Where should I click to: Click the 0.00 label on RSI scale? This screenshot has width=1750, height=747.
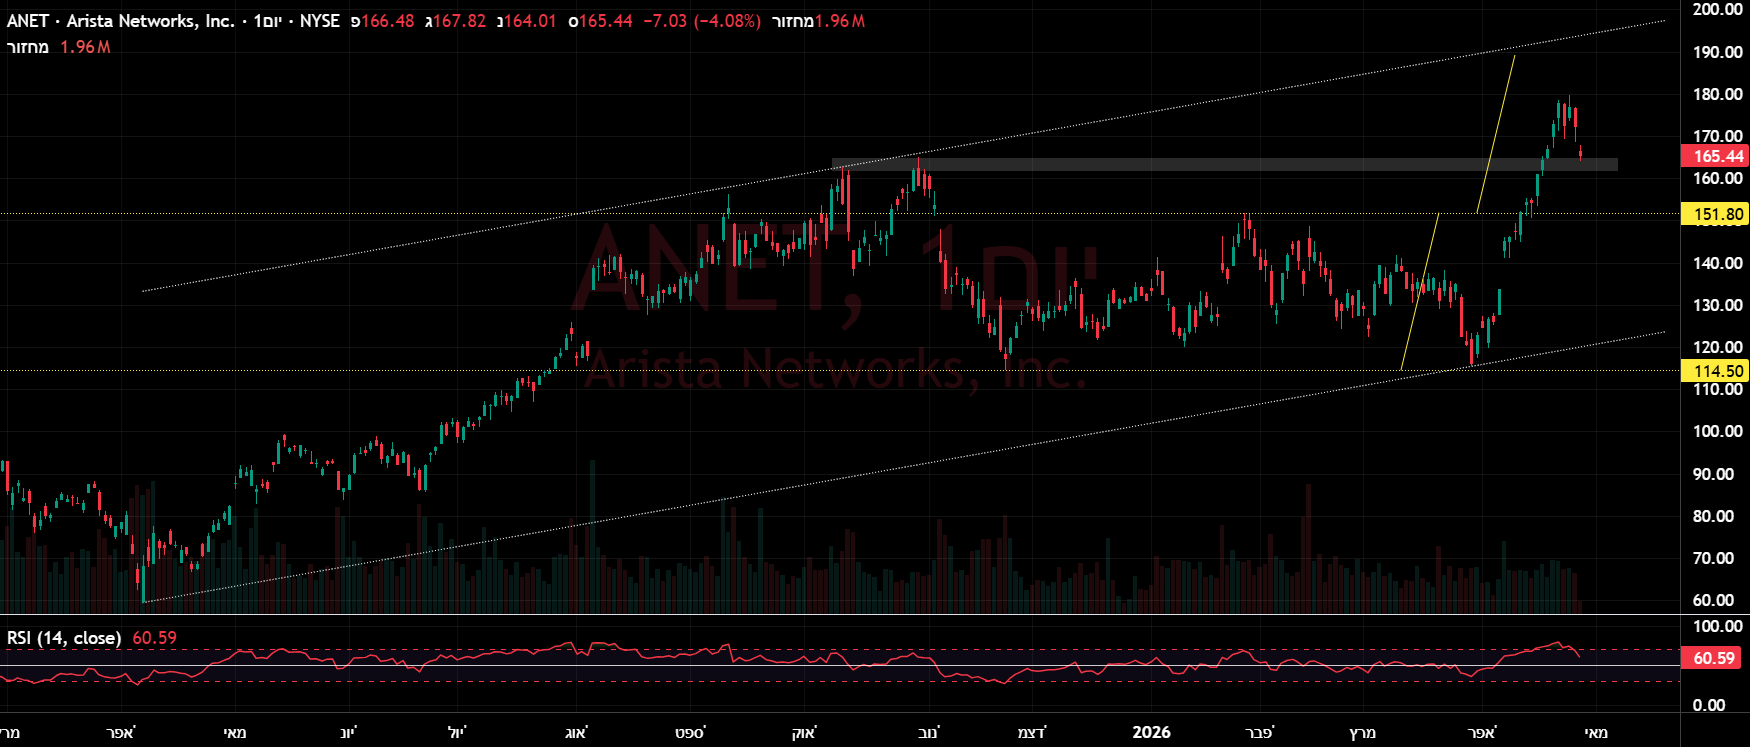(x=1709, y=705)
